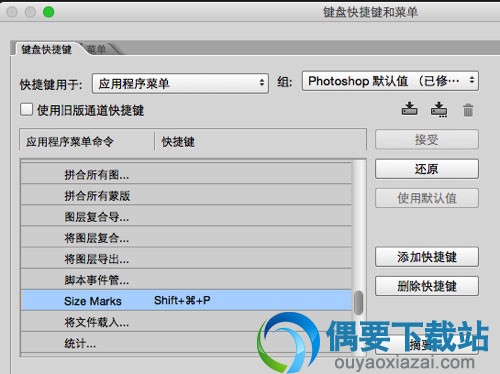
Task: Delete current shortcut set trash icon
Action: 468,110
